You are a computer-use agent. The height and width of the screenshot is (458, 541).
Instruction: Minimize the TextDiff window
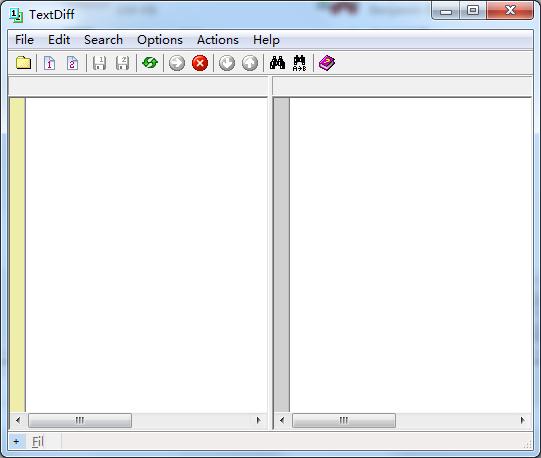[x=446, y=11]
